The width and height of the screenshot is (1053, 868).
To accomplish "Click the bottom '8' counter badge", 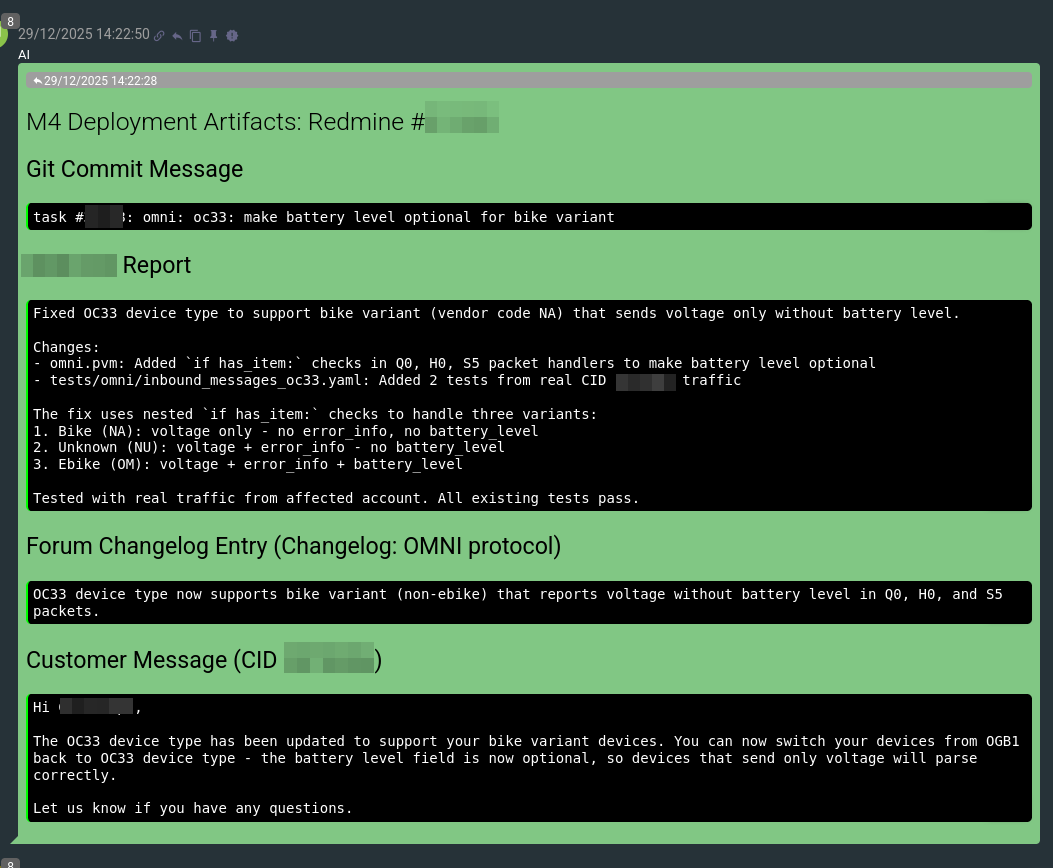I will pyautogui.click(x=11, y=862).
